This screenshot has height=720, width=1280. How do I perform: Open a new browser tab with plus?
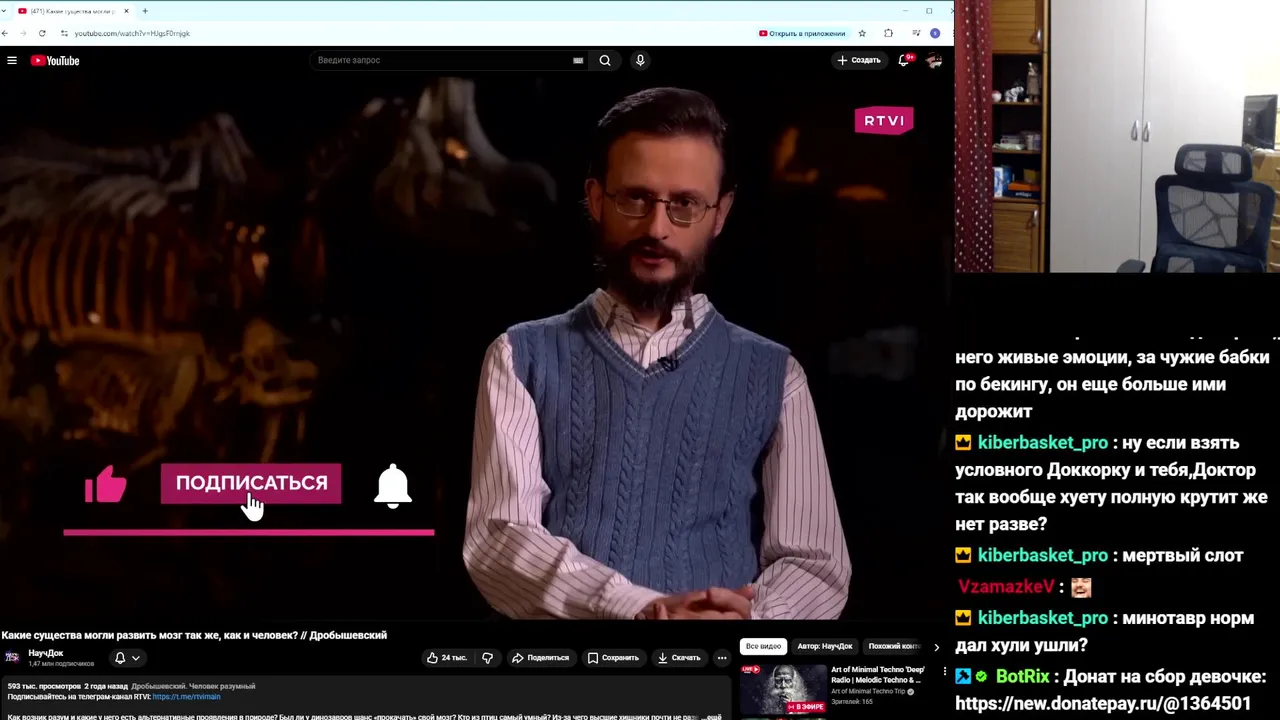click(145, 11)
